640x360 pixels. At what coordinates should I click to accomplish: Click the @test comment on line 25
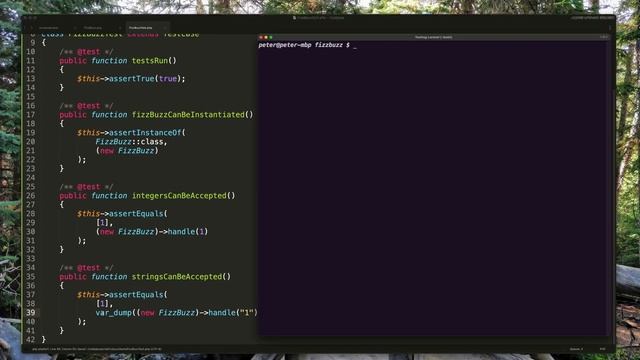(x=86, y=187)
